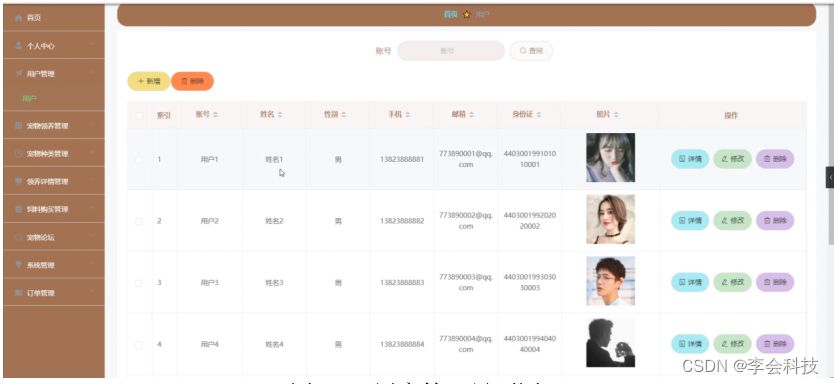834x384 pixels.
Task: Expand the 宠物论坛 chevron
Action: click(x=92, y=236)
